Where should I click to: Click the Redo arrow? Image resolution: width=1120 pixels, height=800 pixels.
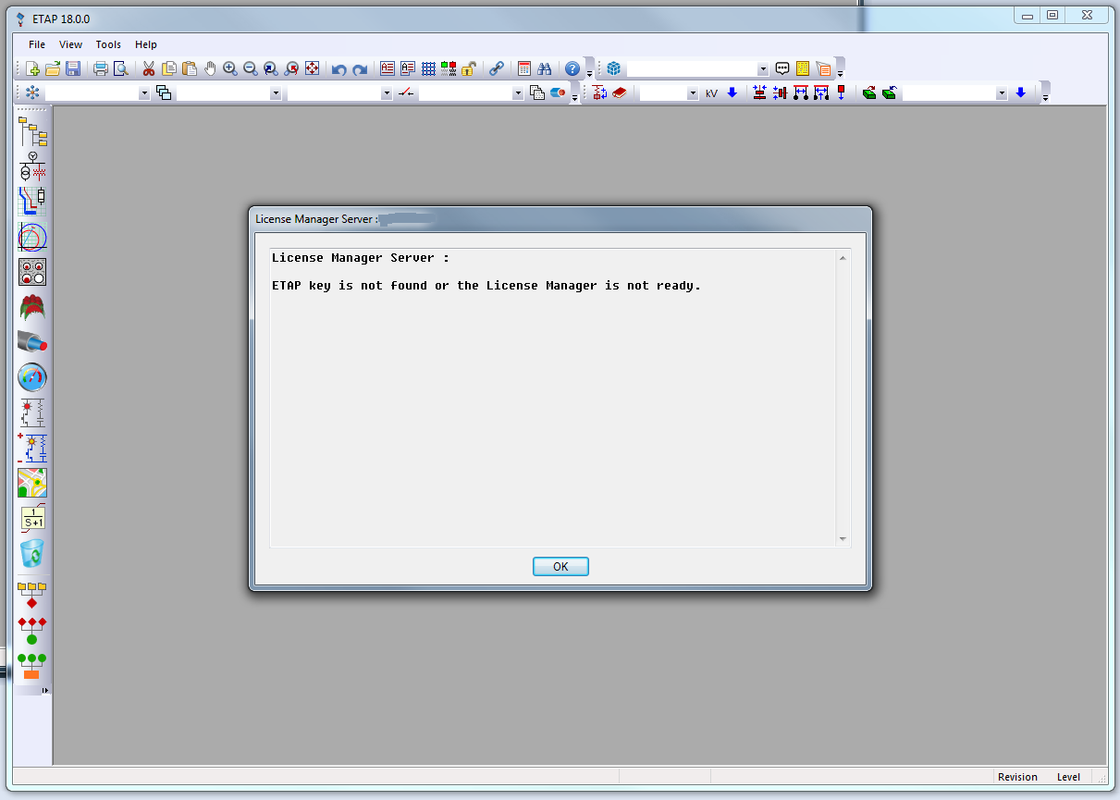click(360, 69)
